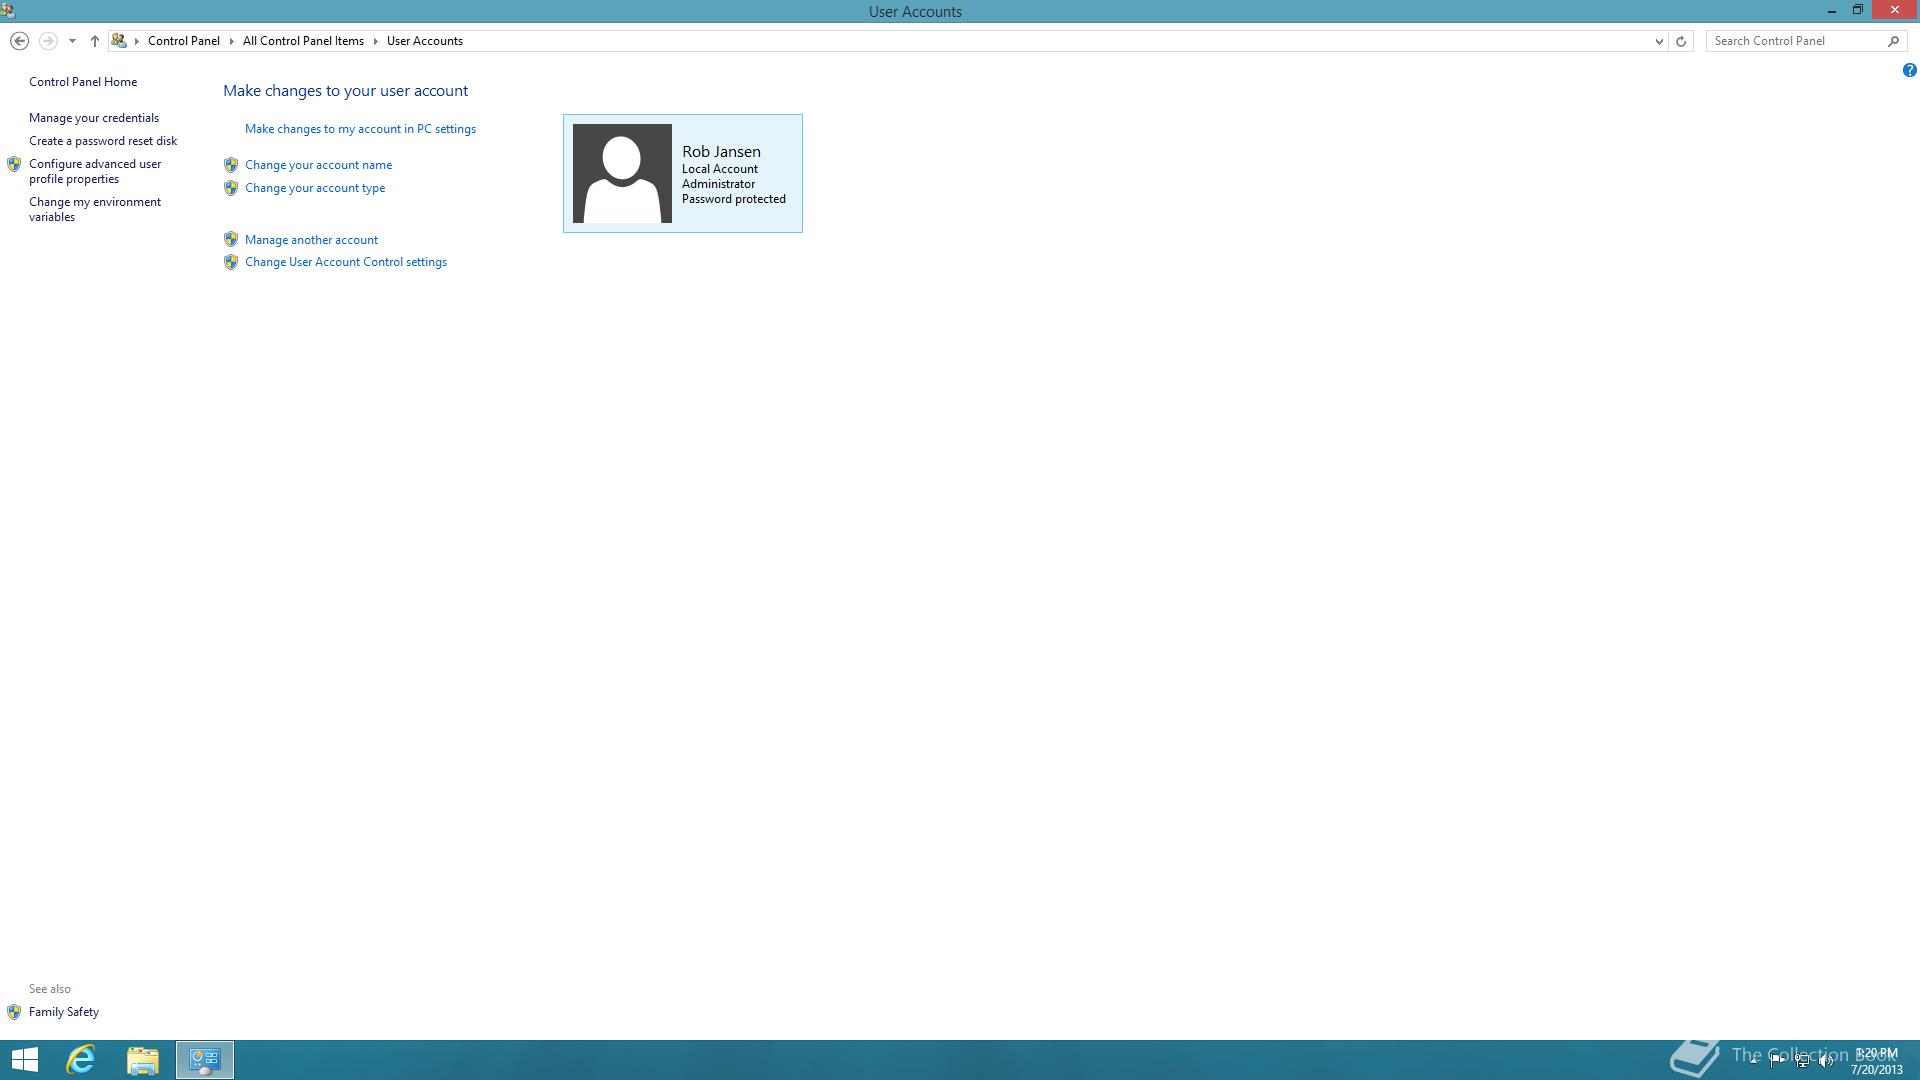Expand chevron after Control Panel breadcrumb
This screenshot has height=1080, width=1920.
pyautogui.click(x=232, y=41)
